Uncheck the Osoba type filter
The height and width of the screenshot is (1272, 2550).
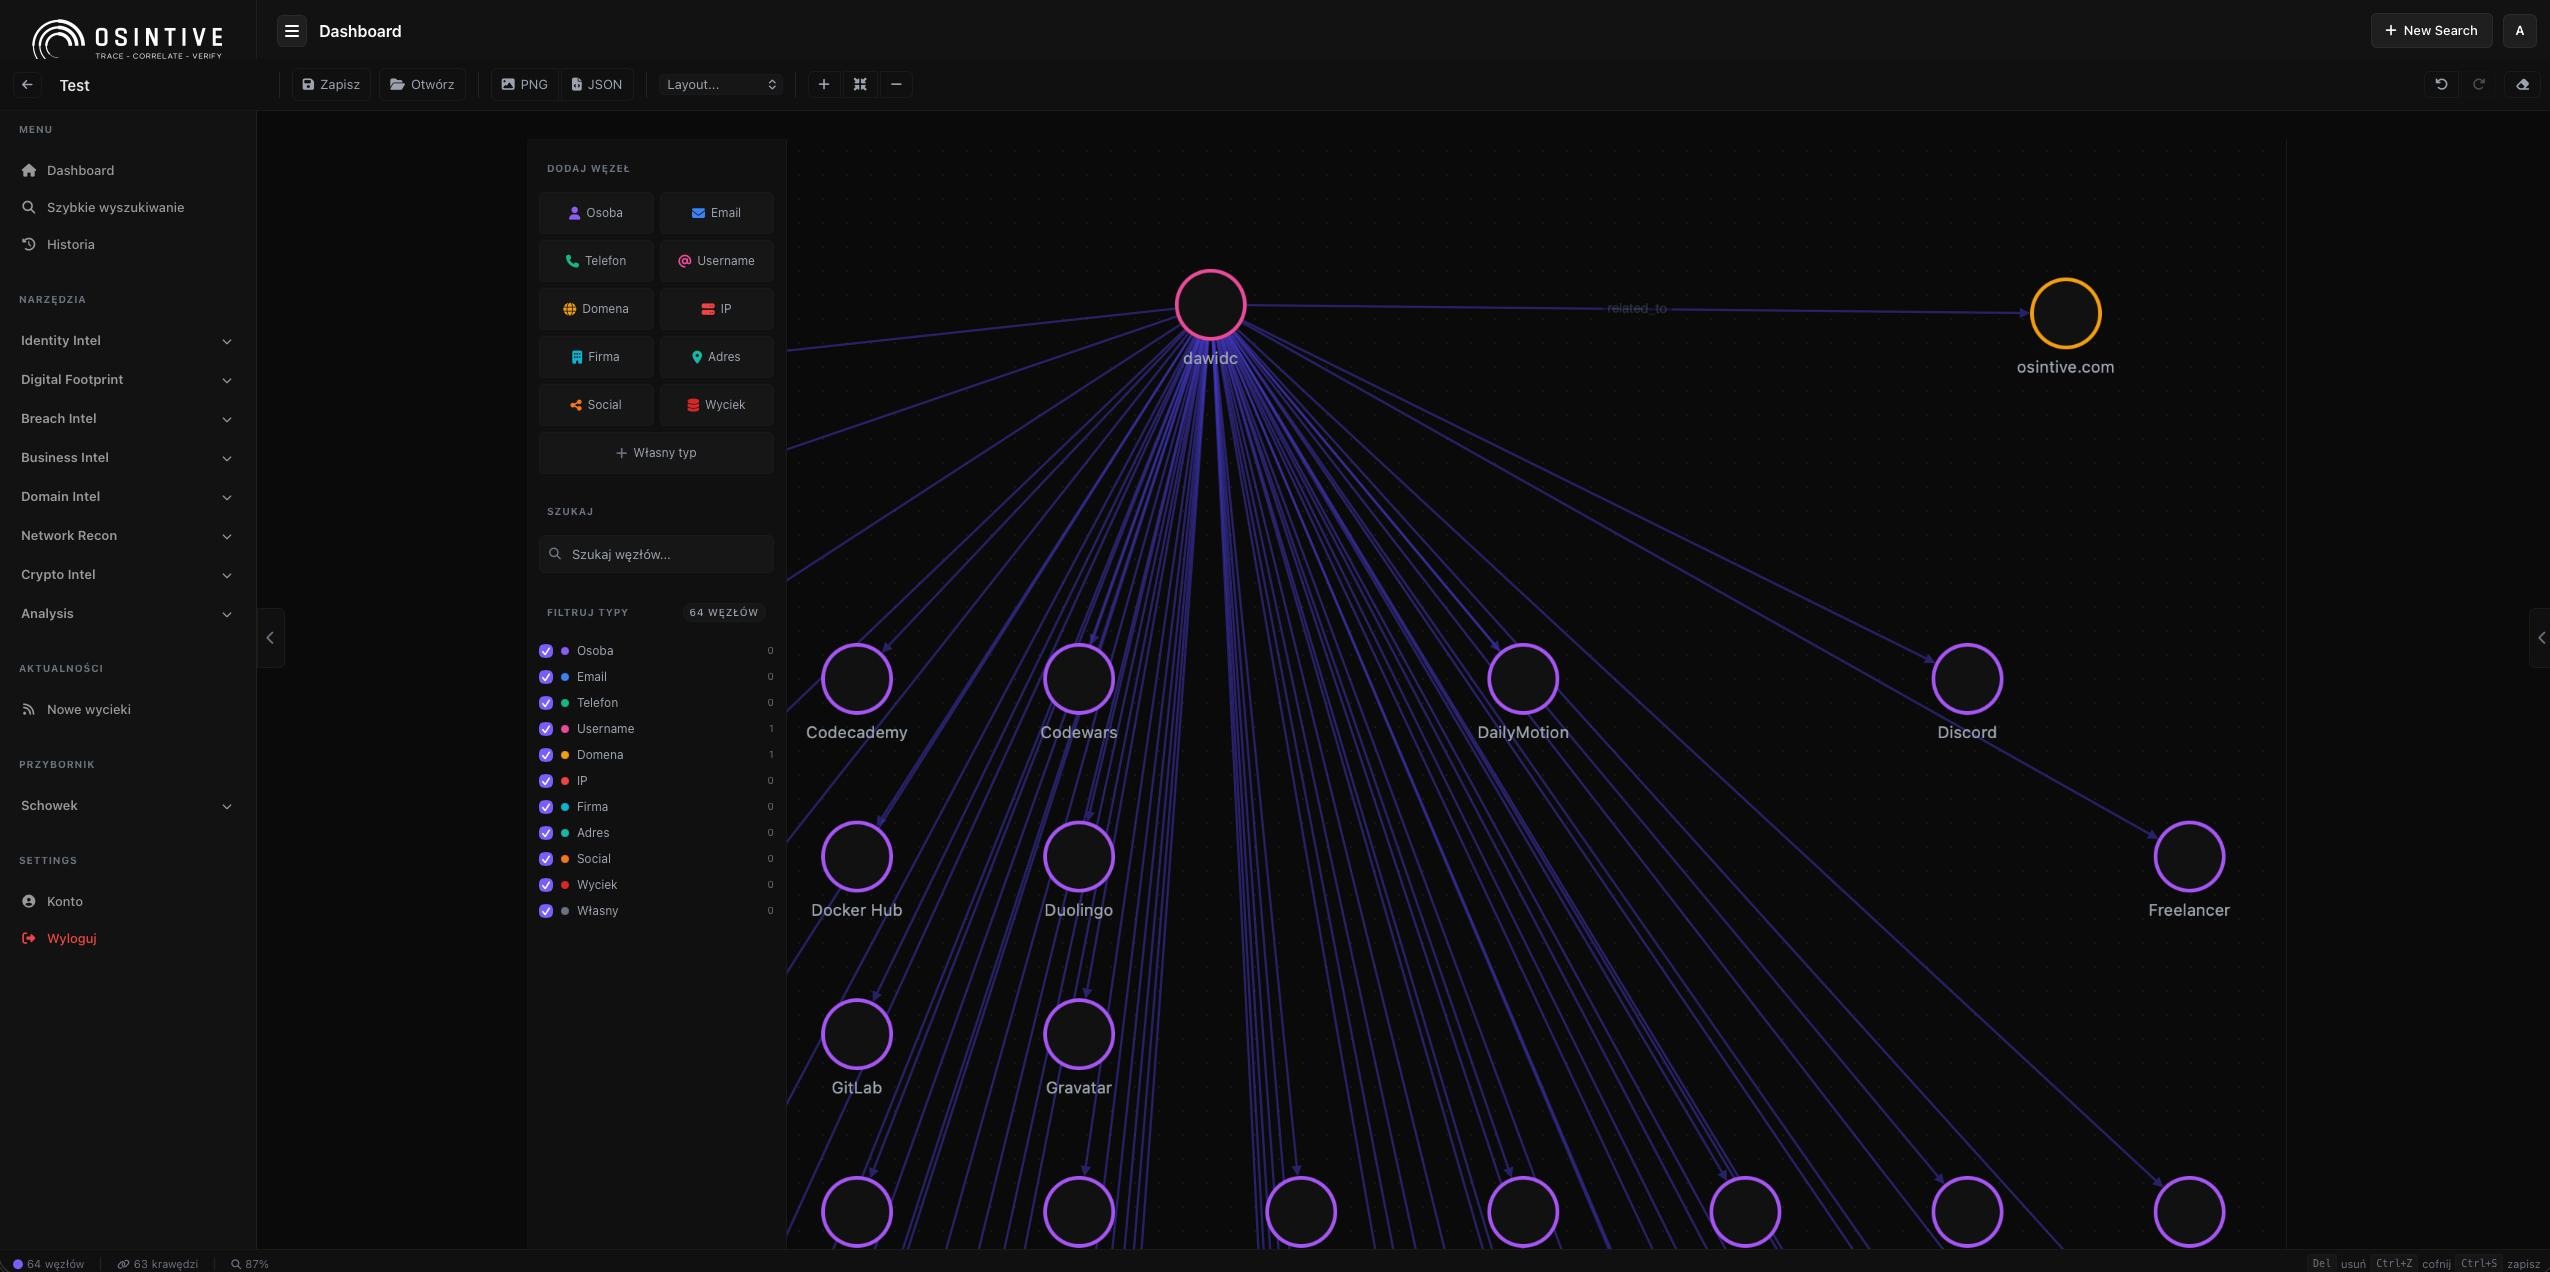[x=546, y=651]
